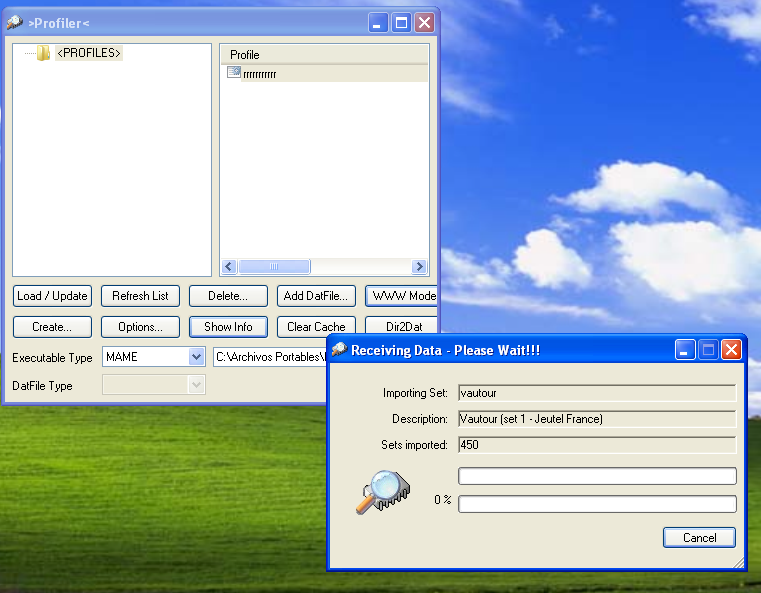Close the Profiler window
Screen dimensions: 761x593
(x=425, y=23)
